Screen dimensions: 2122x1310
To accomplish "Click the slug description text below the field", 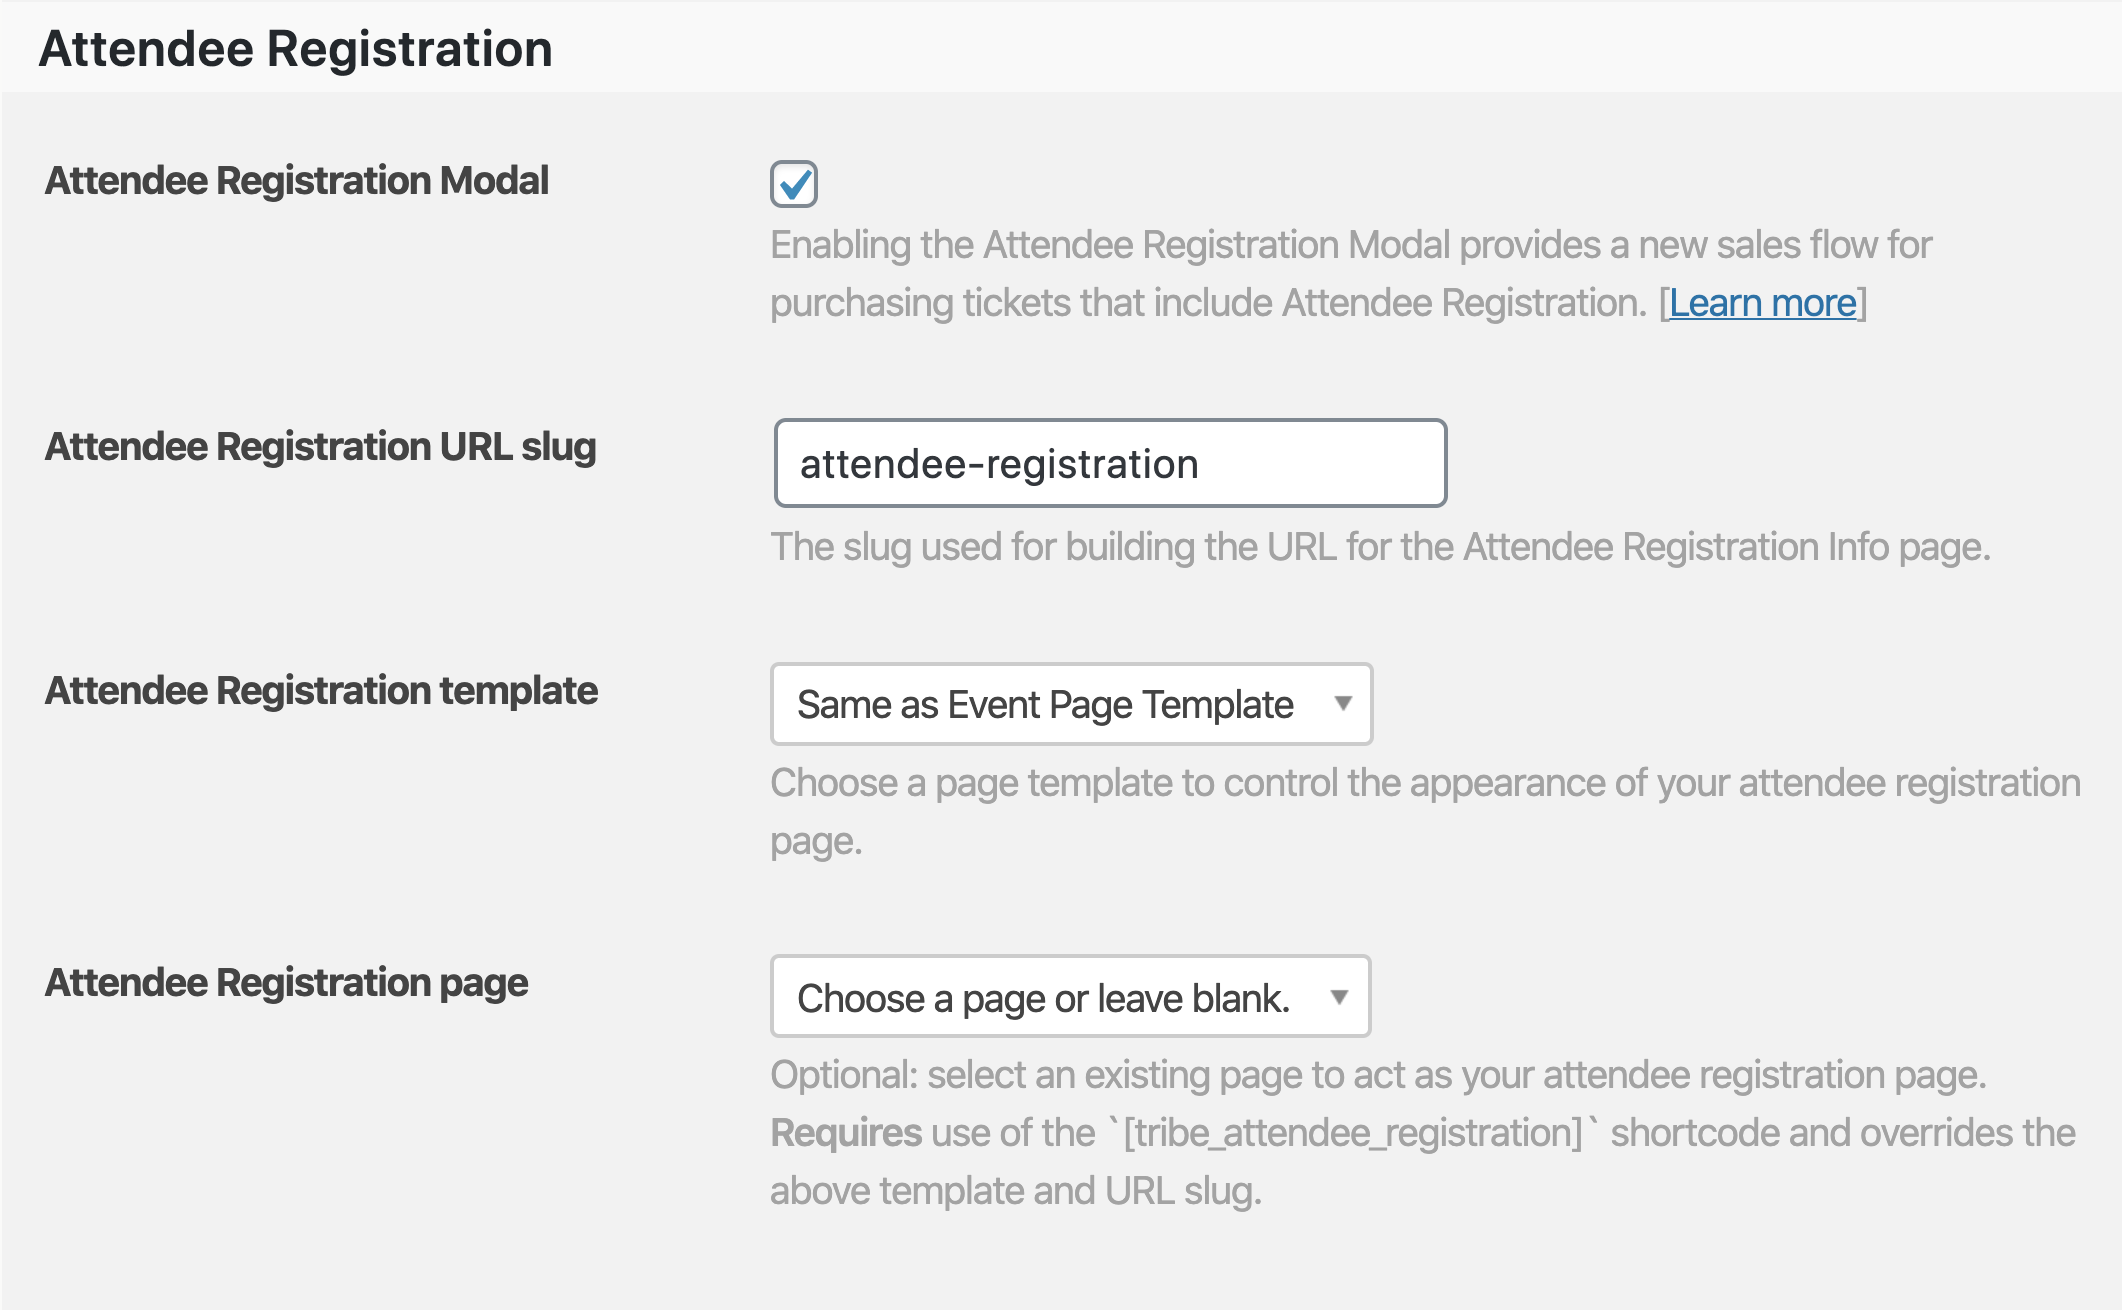I will click(x=1380, y=547).
